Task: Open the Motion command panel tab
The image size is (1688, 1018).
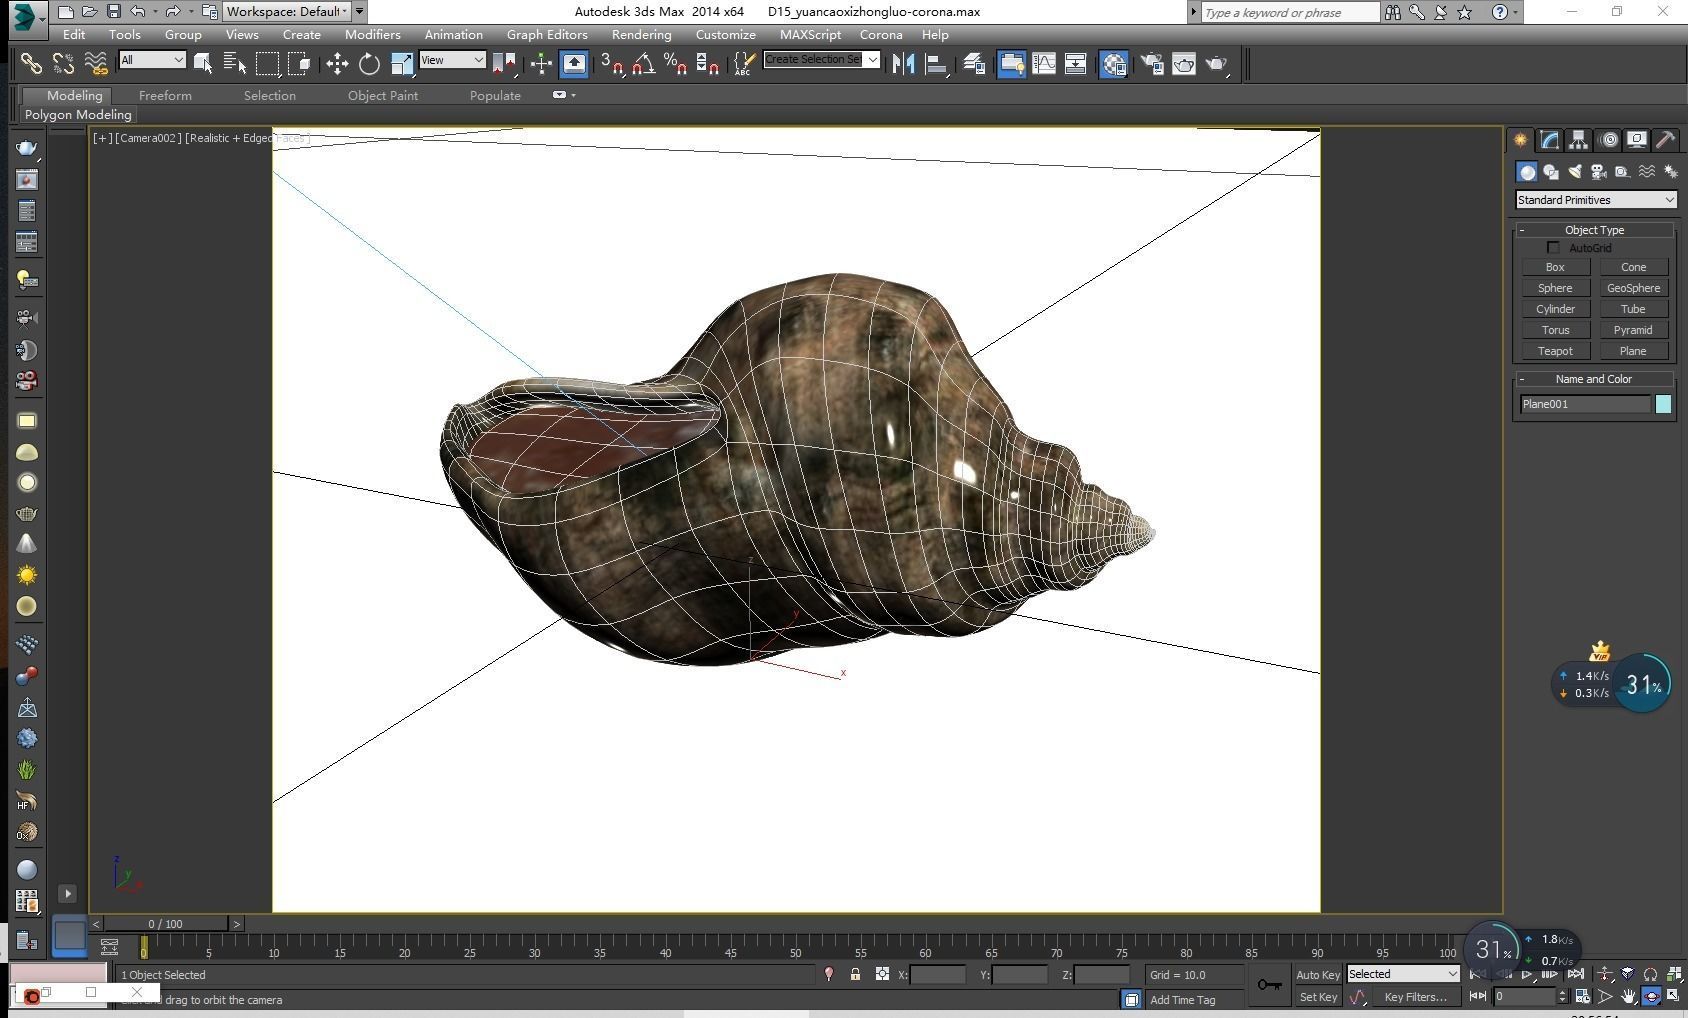Action: point(1608,140)
